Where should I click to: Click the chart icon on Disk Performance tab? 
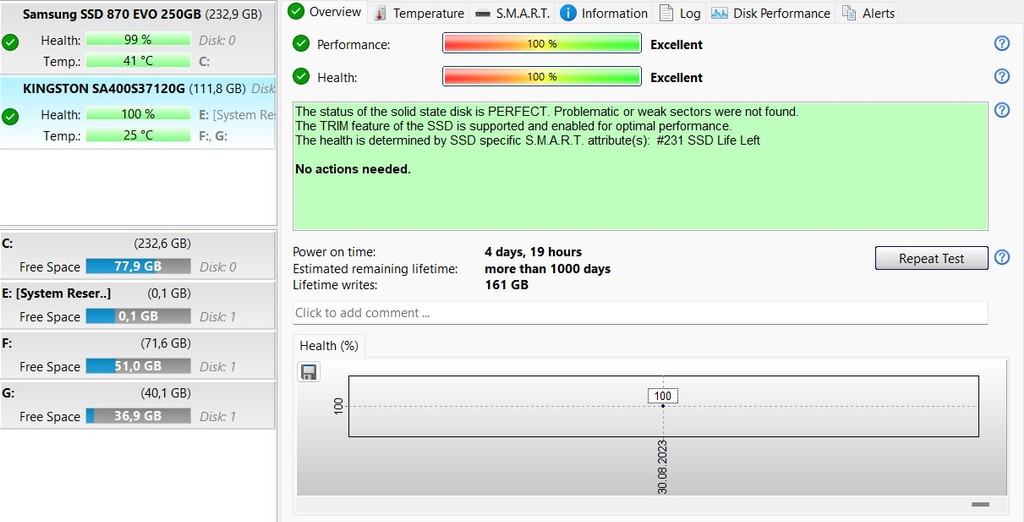point(719,12)
